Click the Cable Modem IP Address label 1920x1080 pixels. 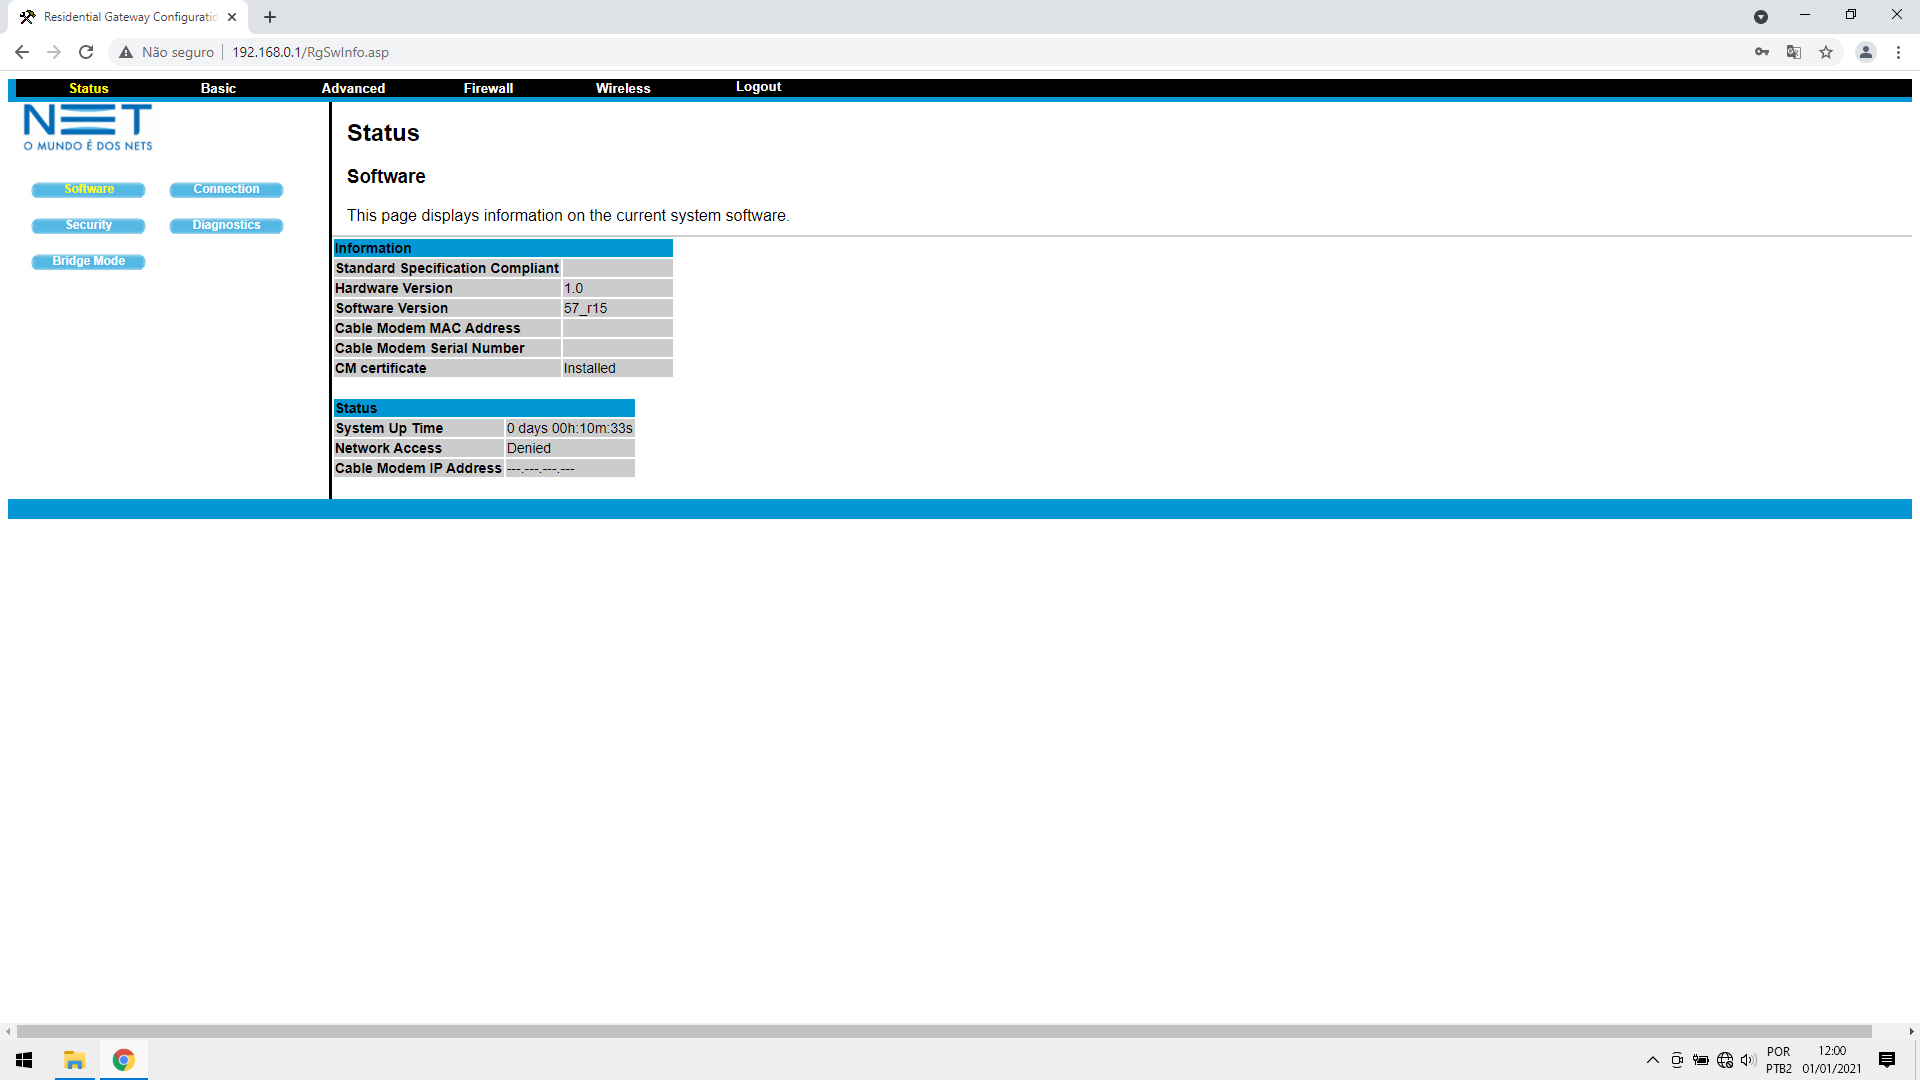(x=418, y=468)
